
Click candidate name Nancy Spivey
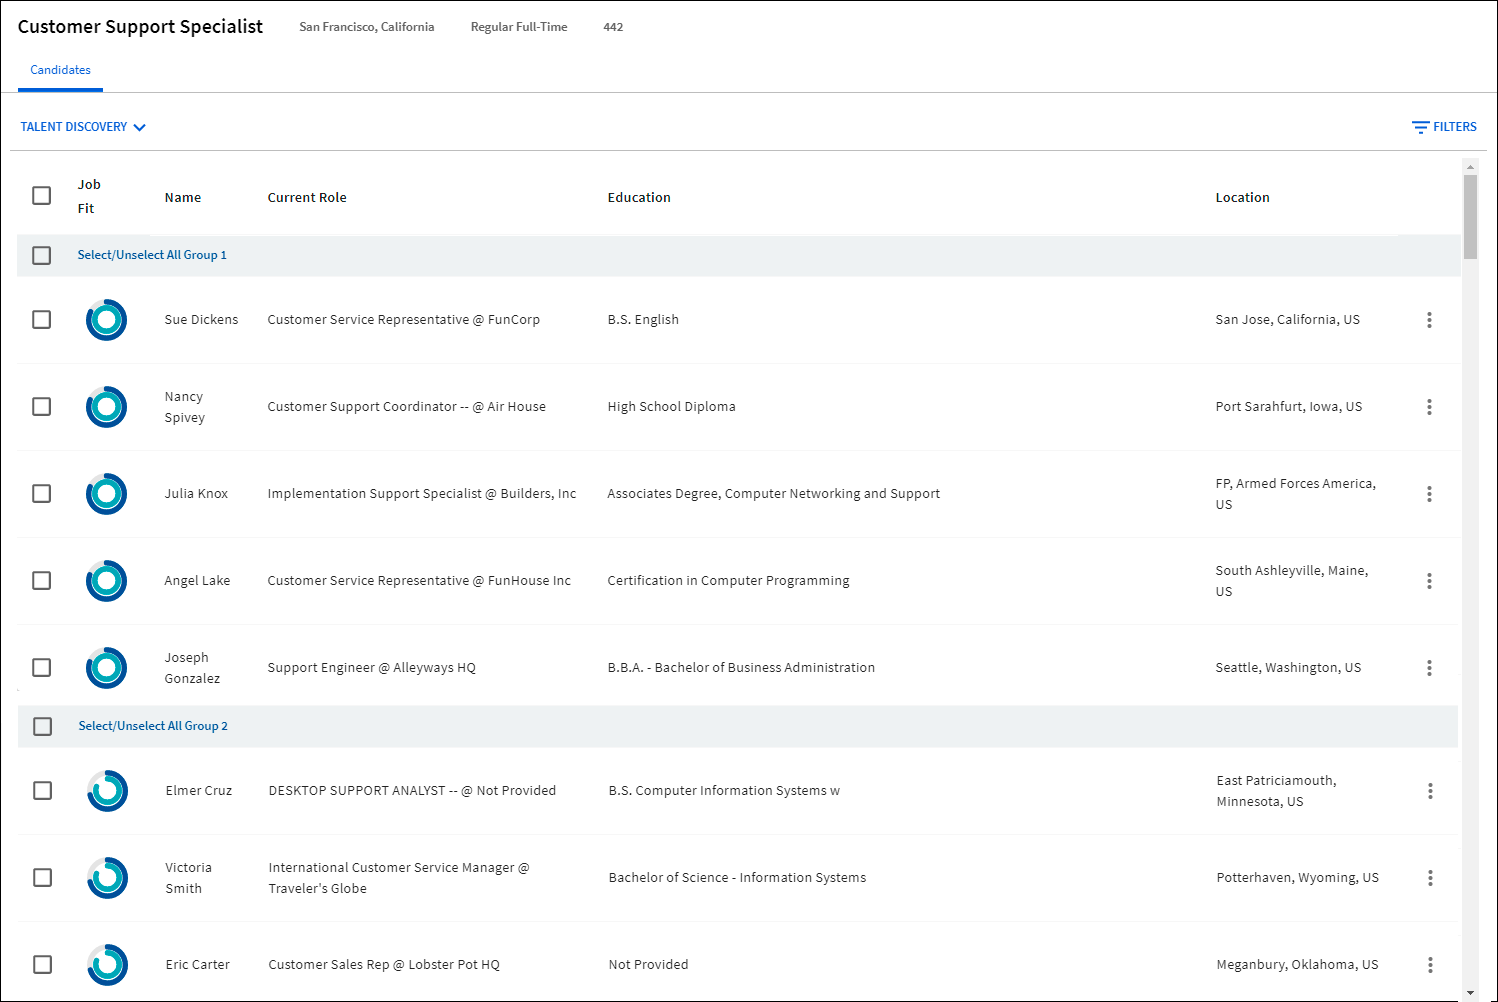[185, 407]
